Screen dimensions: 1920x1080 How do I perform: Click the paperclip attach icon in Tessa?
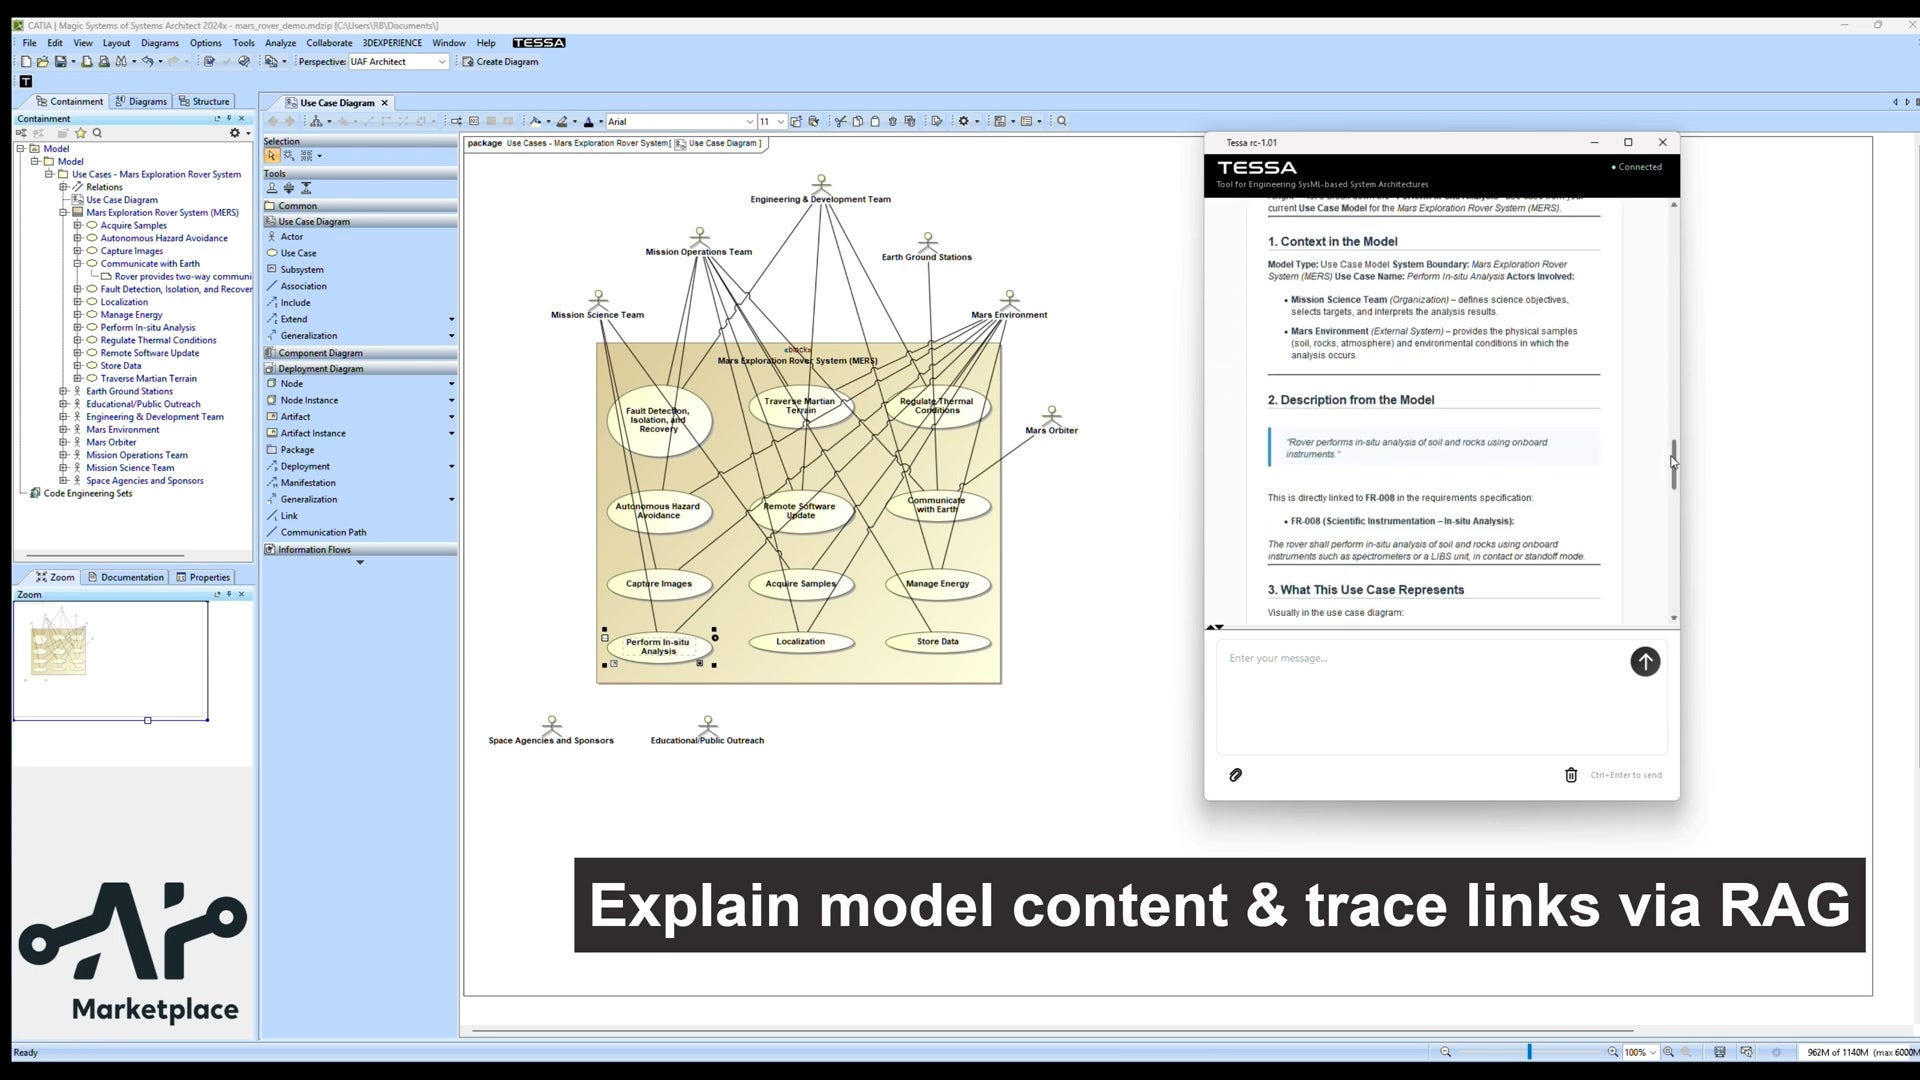(x=1236, y=775)
